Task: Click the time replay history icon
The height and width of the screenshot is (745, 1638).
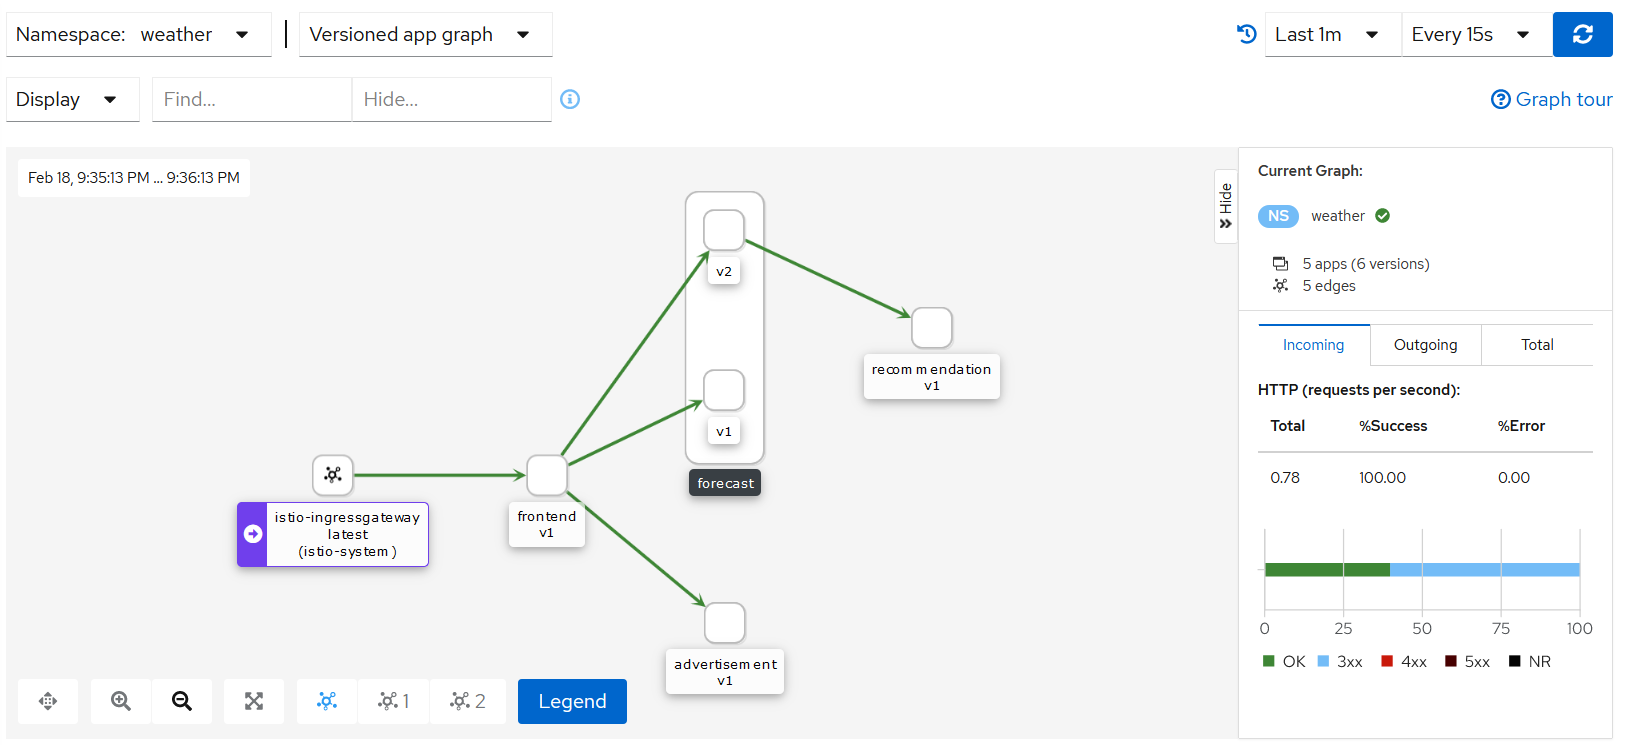Action: point(1246,34)
